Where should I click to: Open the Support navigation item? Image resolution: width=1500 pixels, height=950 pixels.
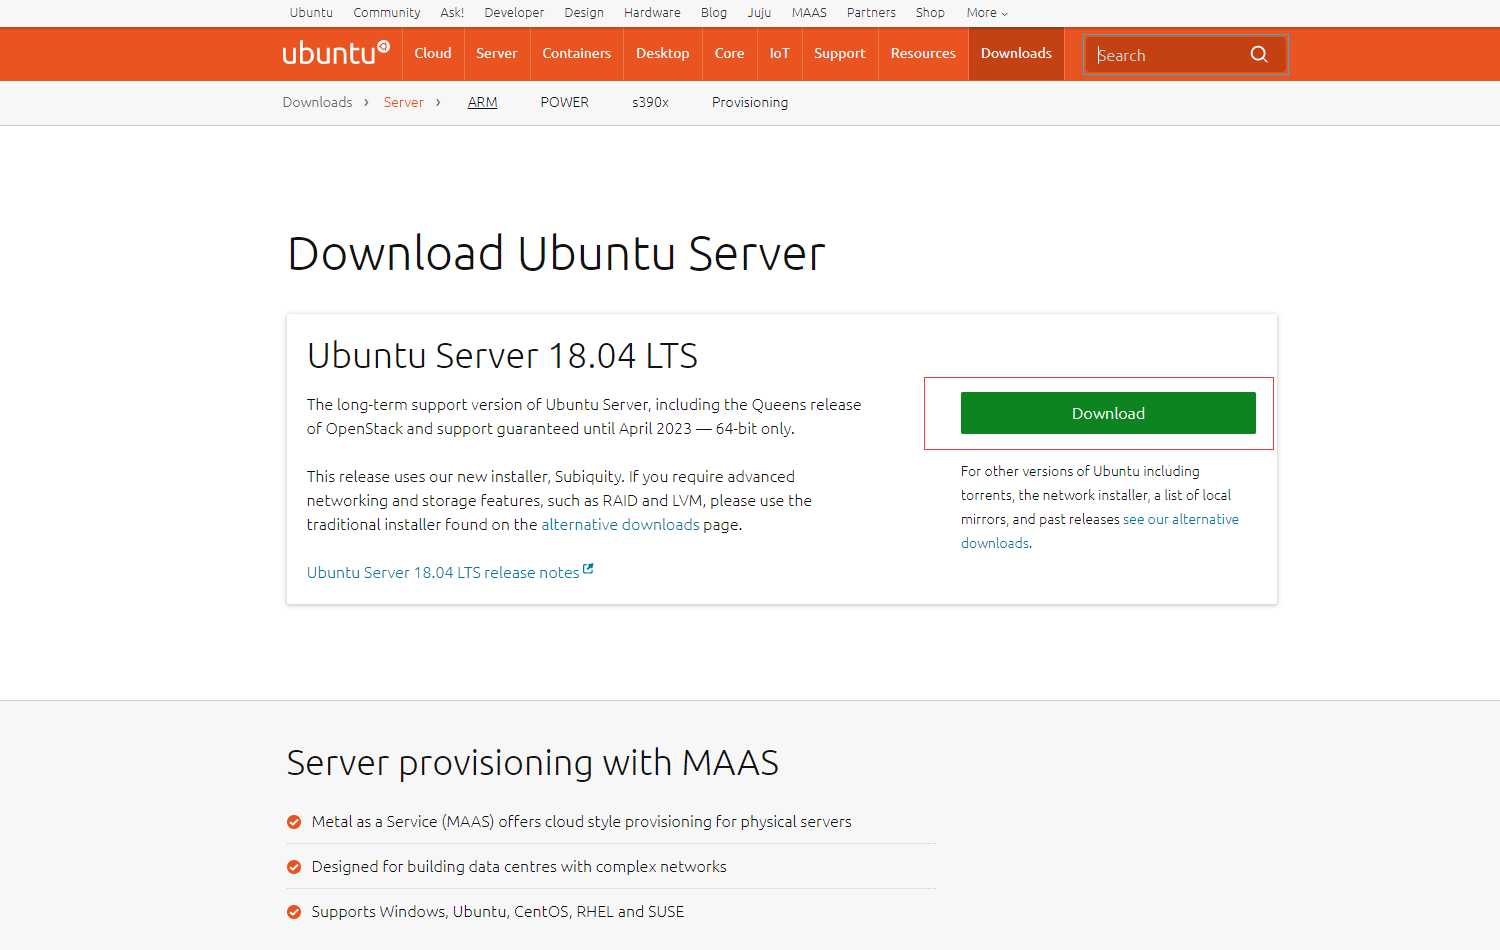[x=839, y=53]
